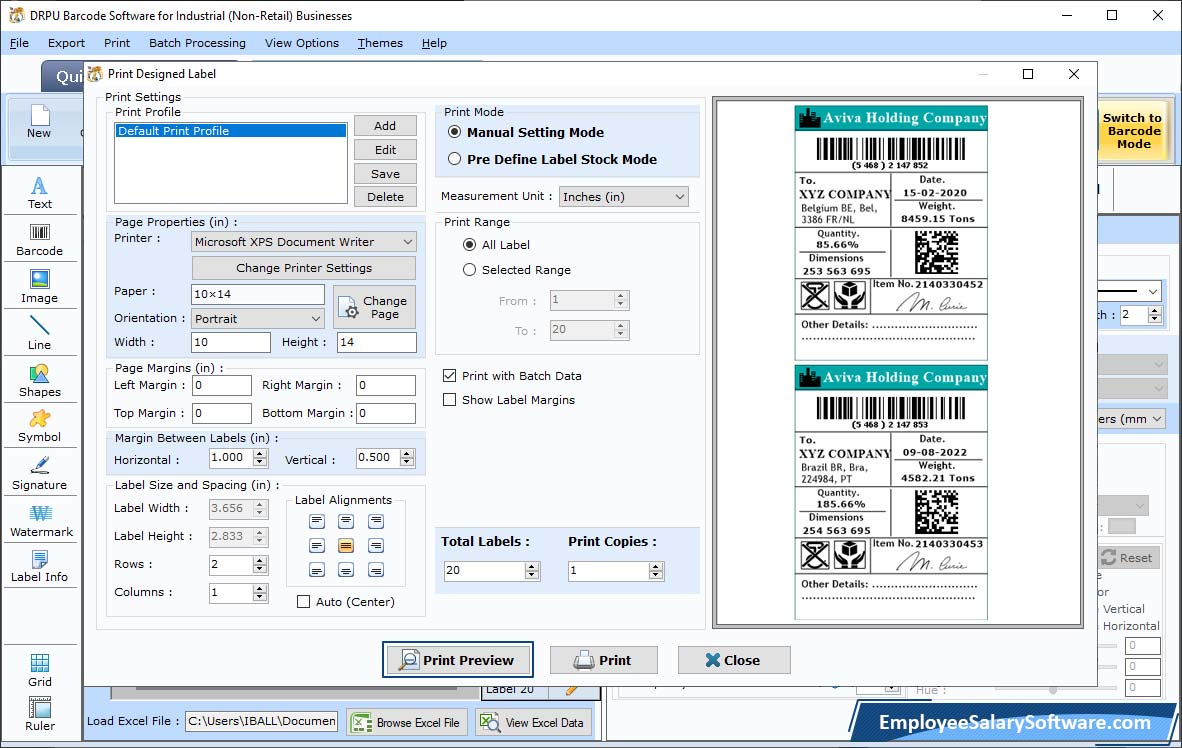
Task: Click the New document icon
Action: pyautogui.click(x=39, y=122)
